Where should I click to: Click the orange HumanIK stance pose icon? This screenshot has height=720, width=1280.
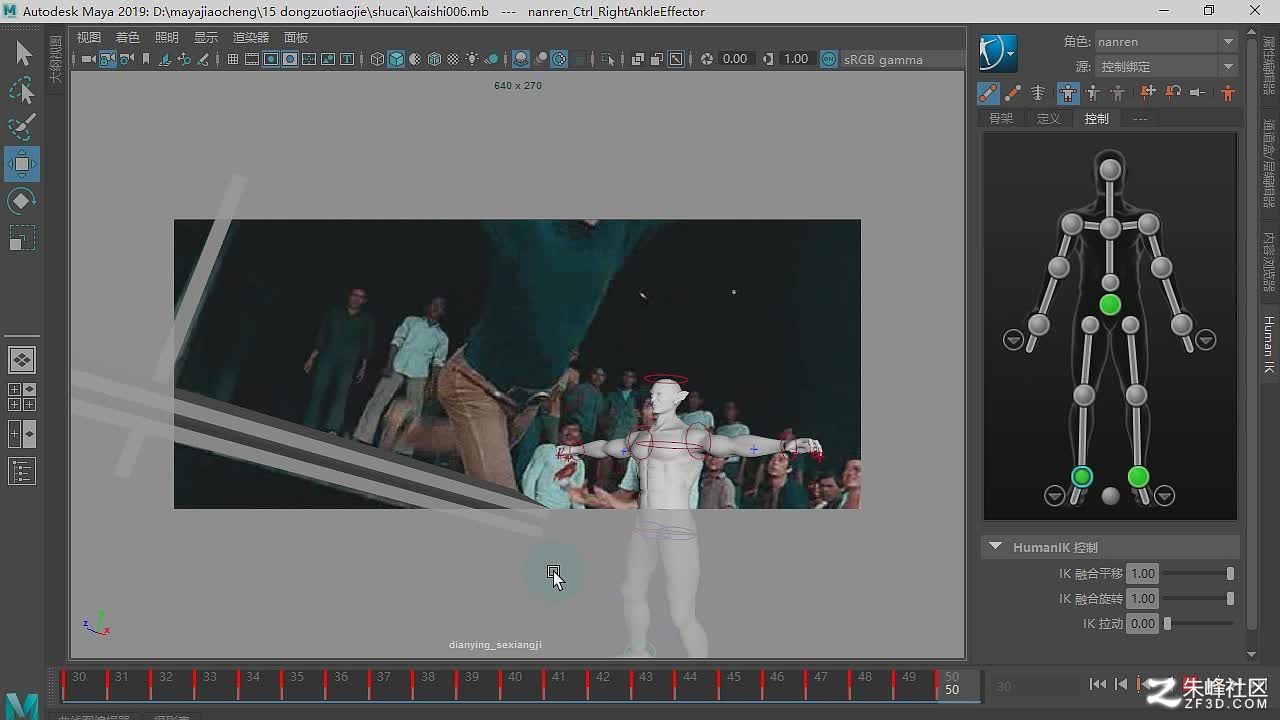click(1227, 93)
